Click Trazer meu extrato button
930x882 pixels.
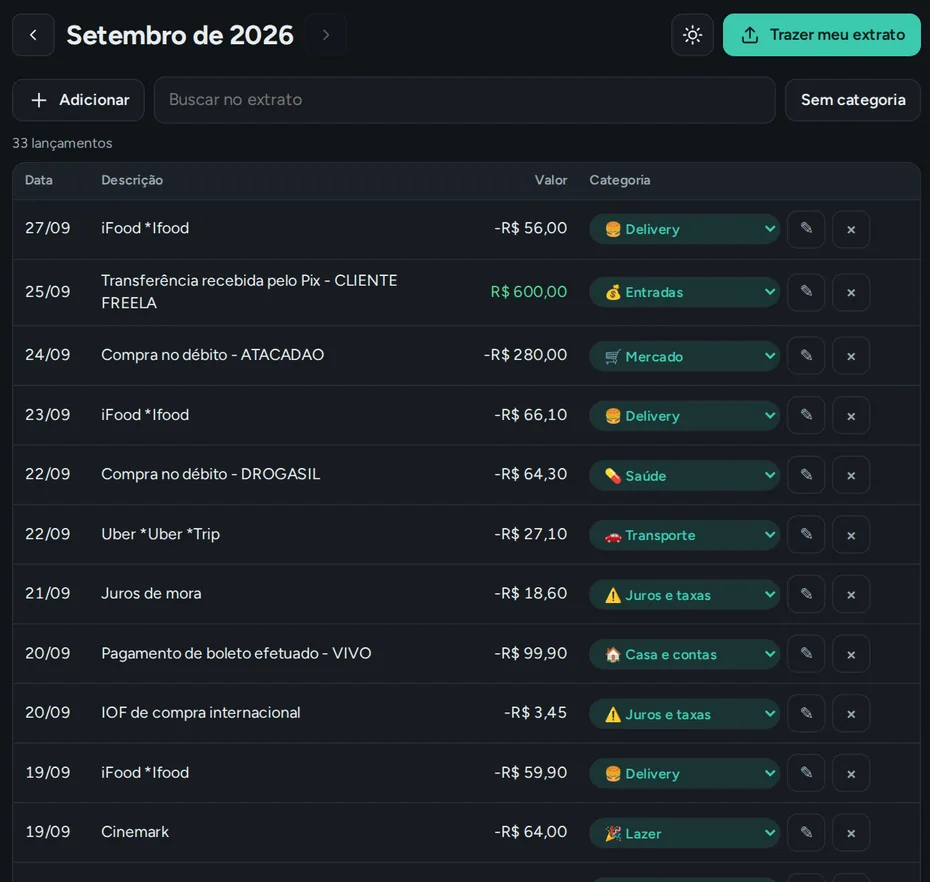point(821,35)
